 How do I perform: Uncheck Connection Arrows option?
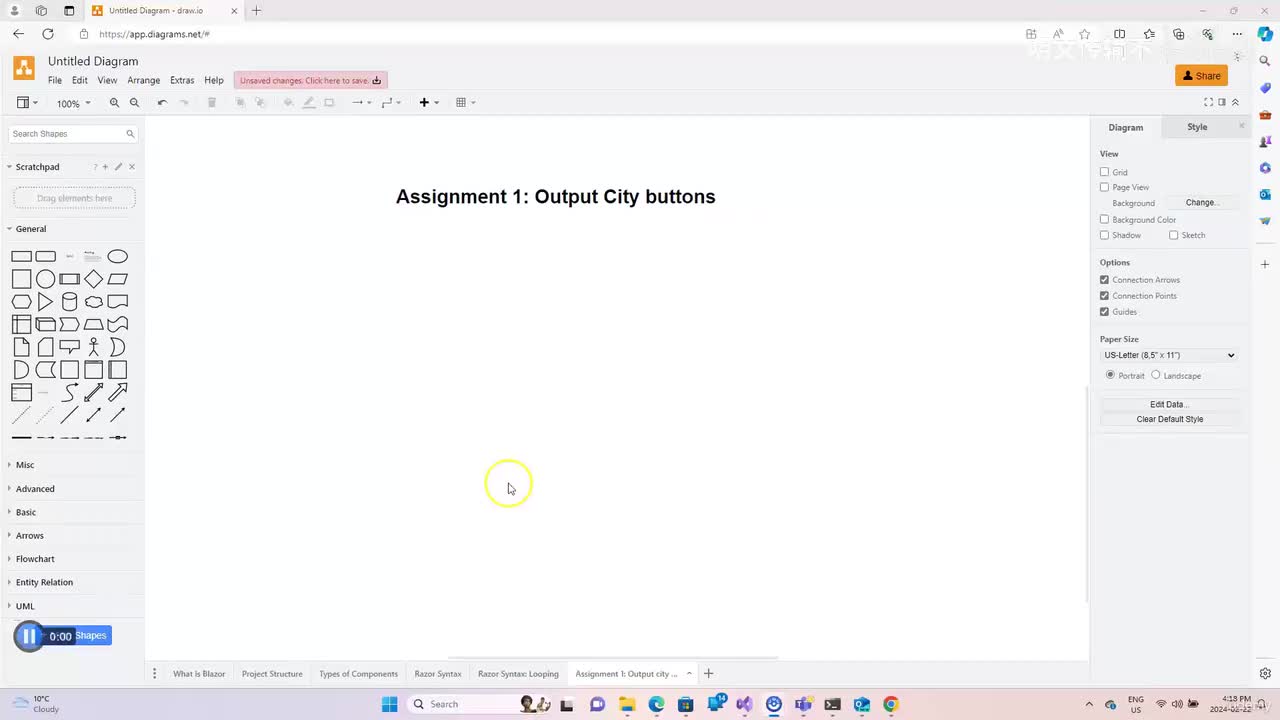pos(1104,280)
